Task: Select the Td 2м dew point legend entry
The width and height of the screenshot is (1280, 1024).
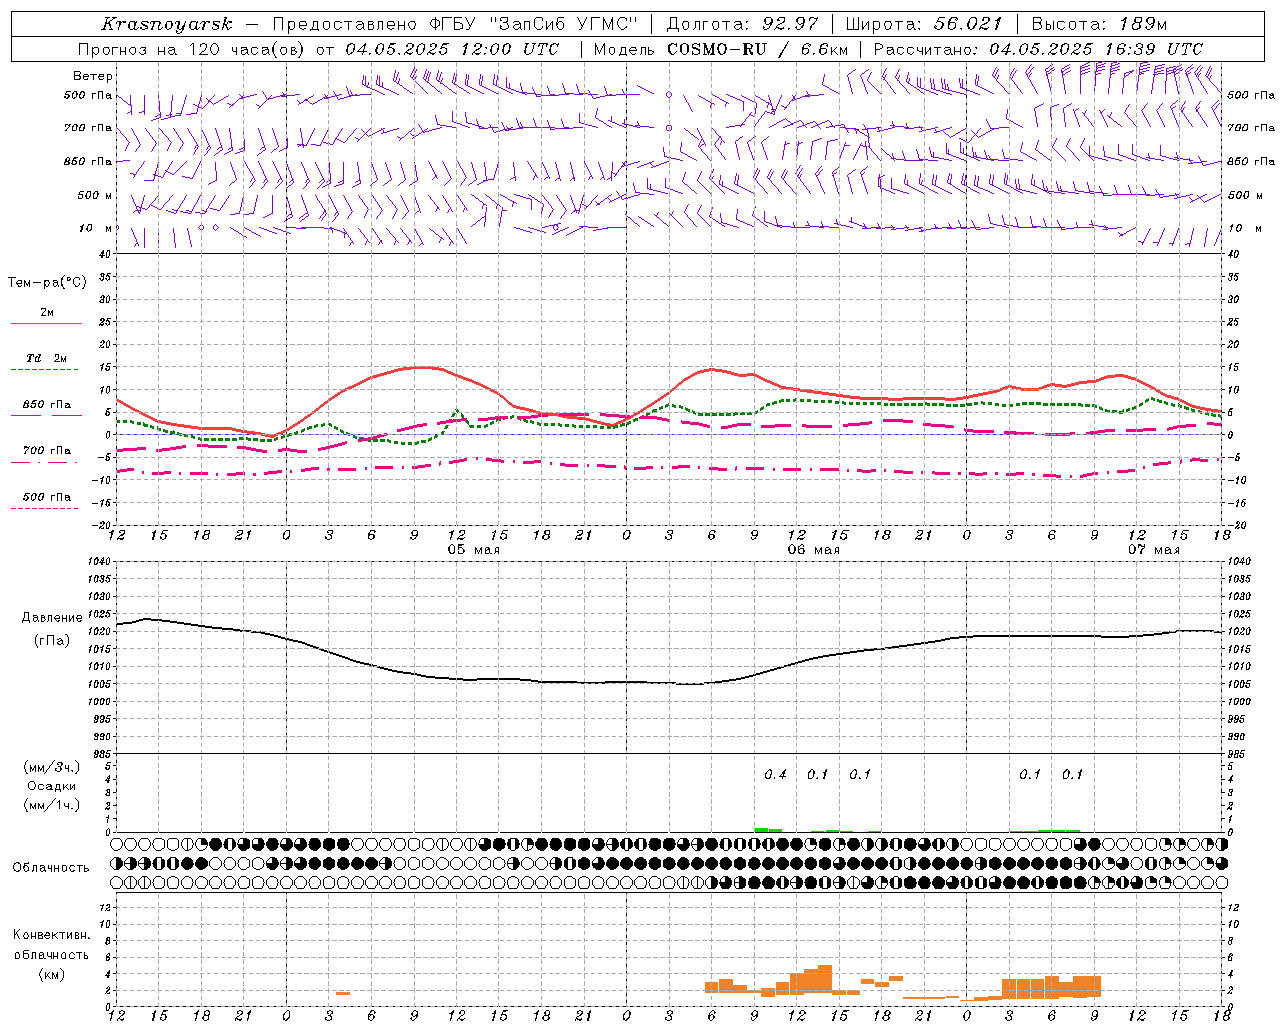Action: click(47, 358)
